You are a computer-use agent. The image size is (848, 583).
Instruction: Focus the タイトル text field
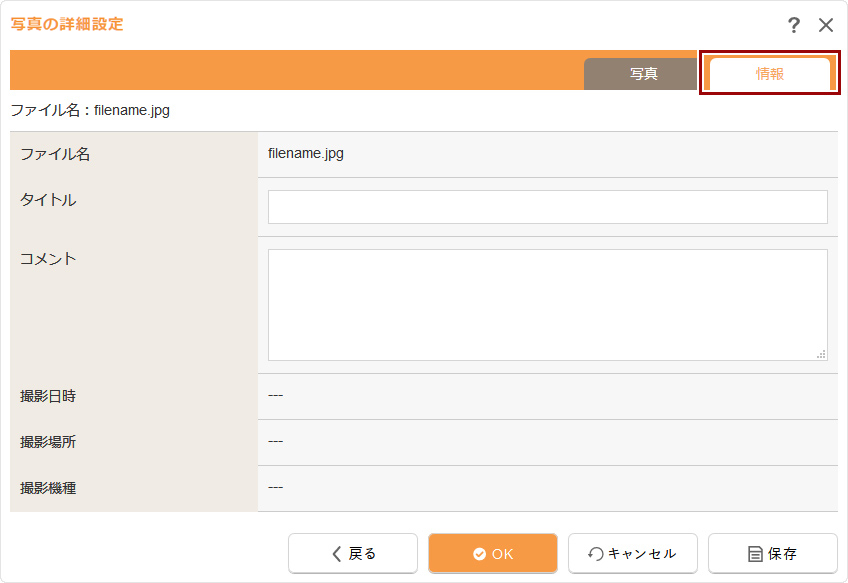[x=547, y=207]
